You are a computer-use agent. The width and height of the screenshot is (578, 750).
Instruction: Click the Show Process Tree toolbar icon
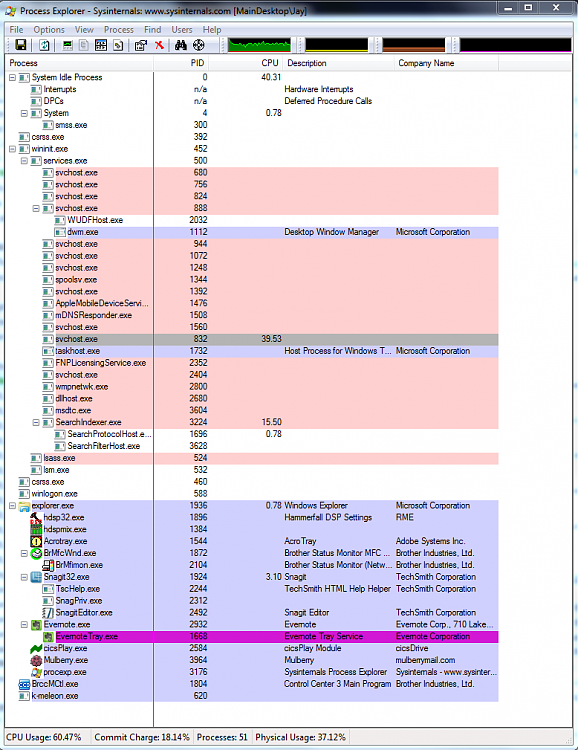tap(84, 45)
